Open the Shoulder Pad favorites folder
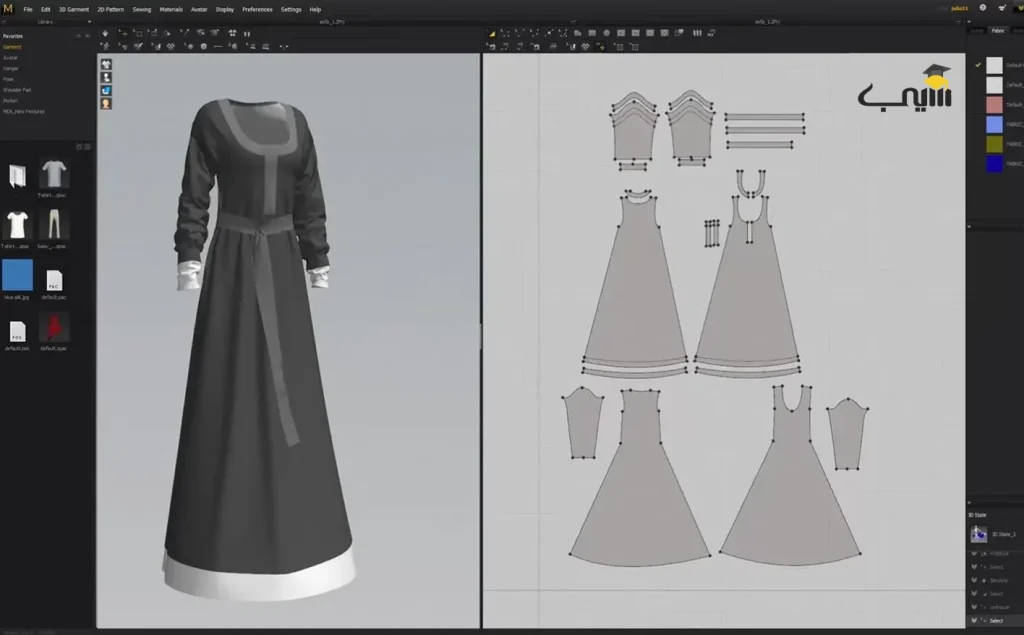The image size is (1024, 635). point(17,90)
